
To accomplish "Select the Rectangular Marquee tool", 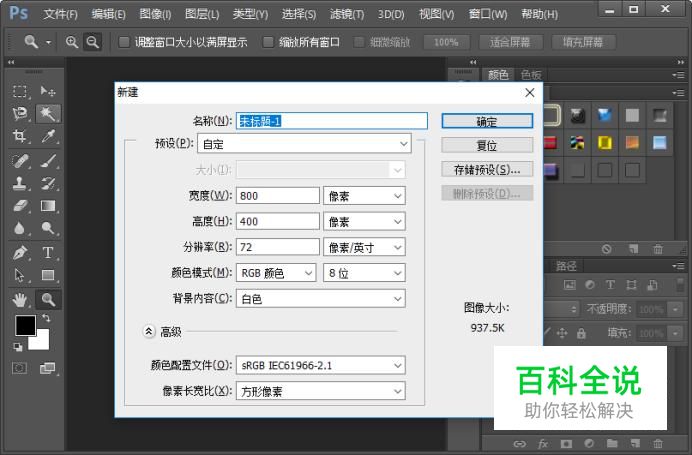I will (x=20, y=91).
